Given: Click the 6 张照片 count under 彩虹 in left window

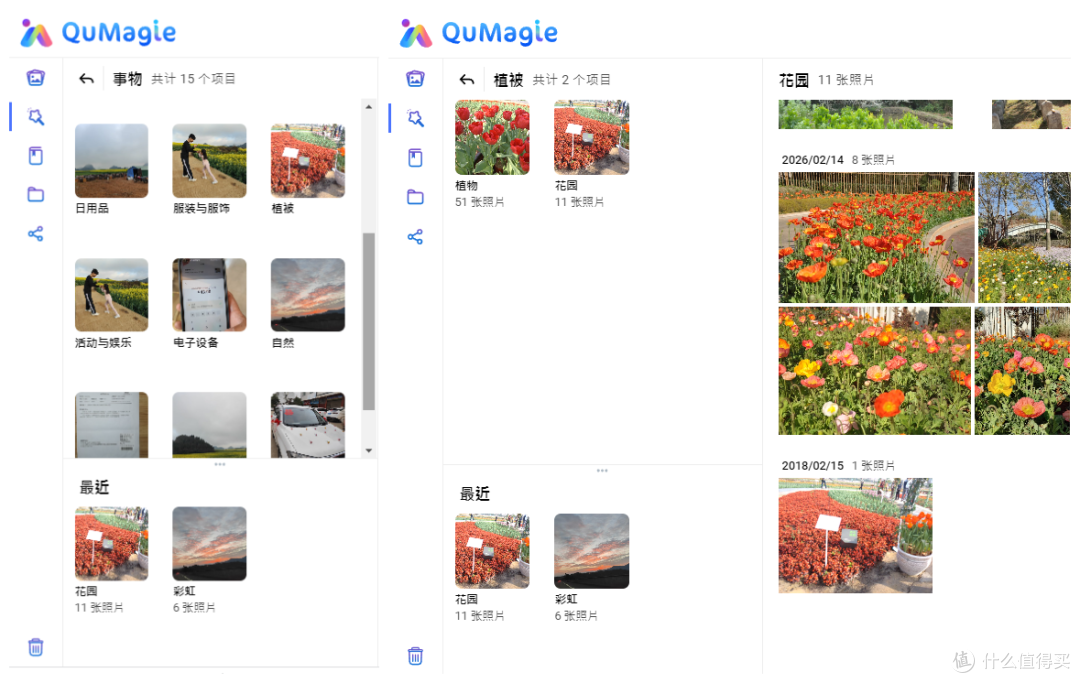Looking at the screenshot, I should (194, 607).
